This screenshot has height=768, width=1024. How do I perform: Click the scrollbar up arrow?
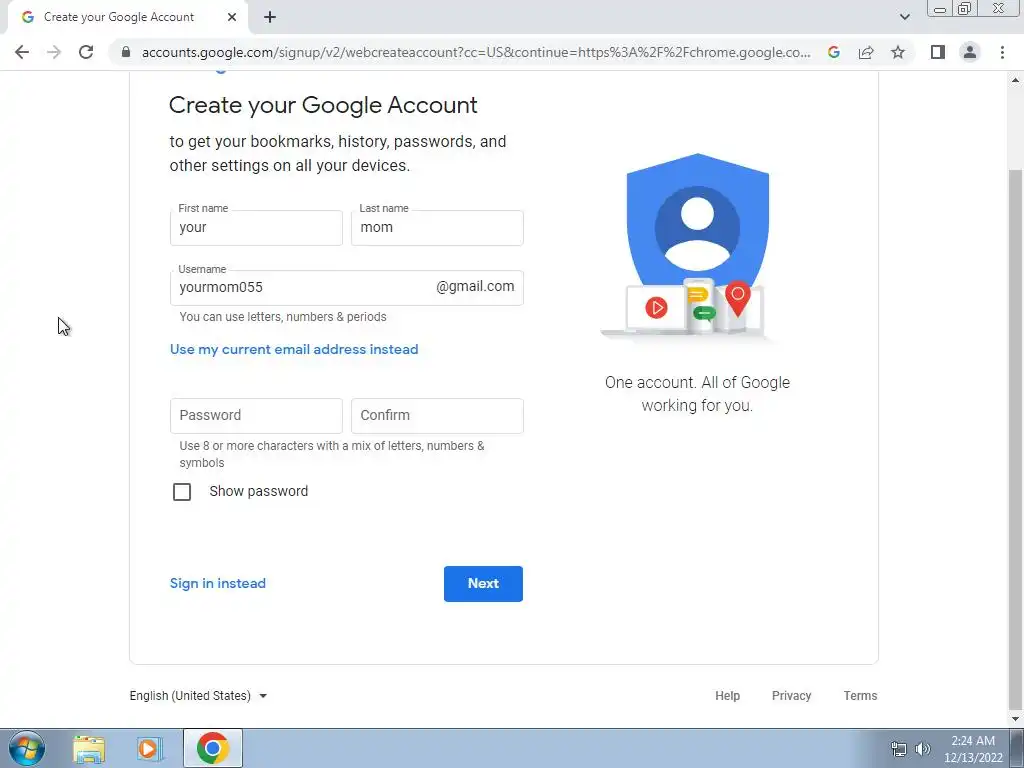point(1016,80)
